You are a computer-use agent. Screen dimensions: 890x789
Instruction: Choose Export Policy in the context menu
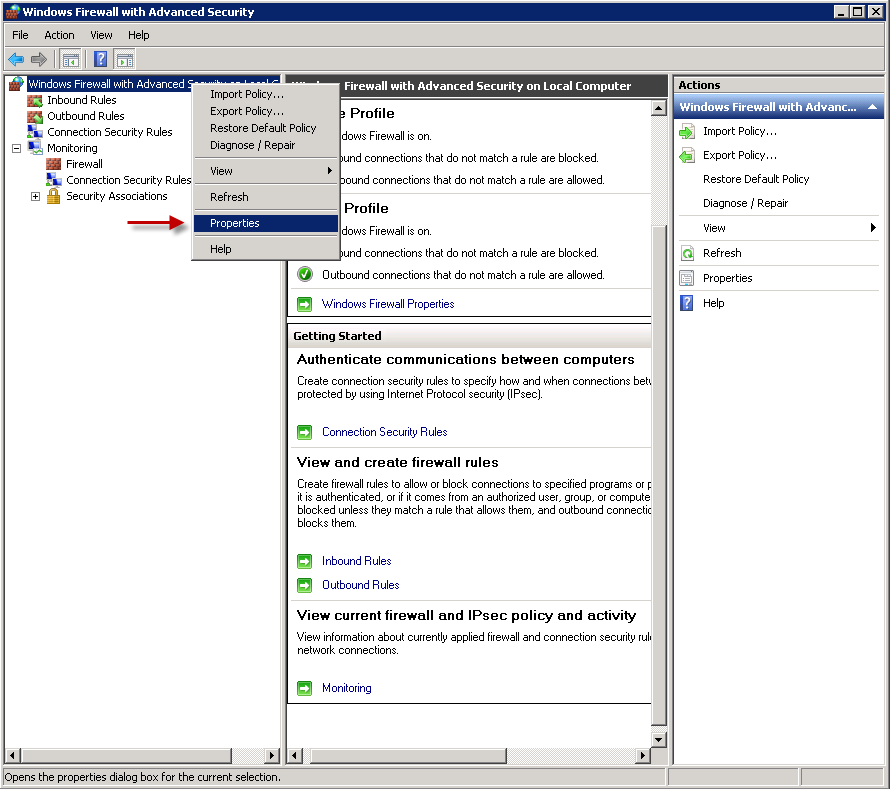click(x=266, y=111)
